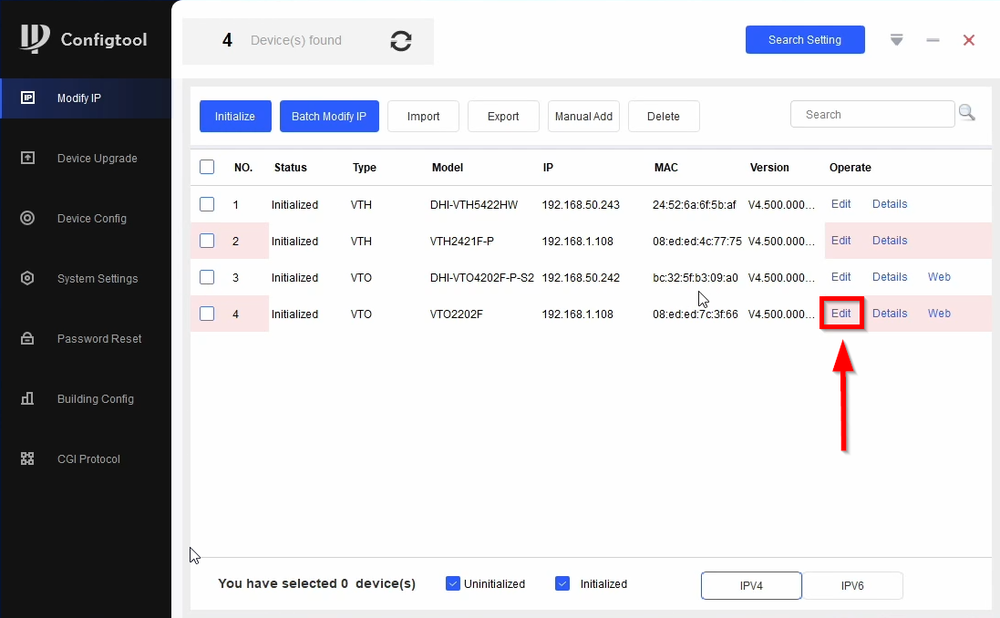The width and height of the screenshot is (1000, 618).
Task: Edit the VTO2202F device
Action: point(841,313)
